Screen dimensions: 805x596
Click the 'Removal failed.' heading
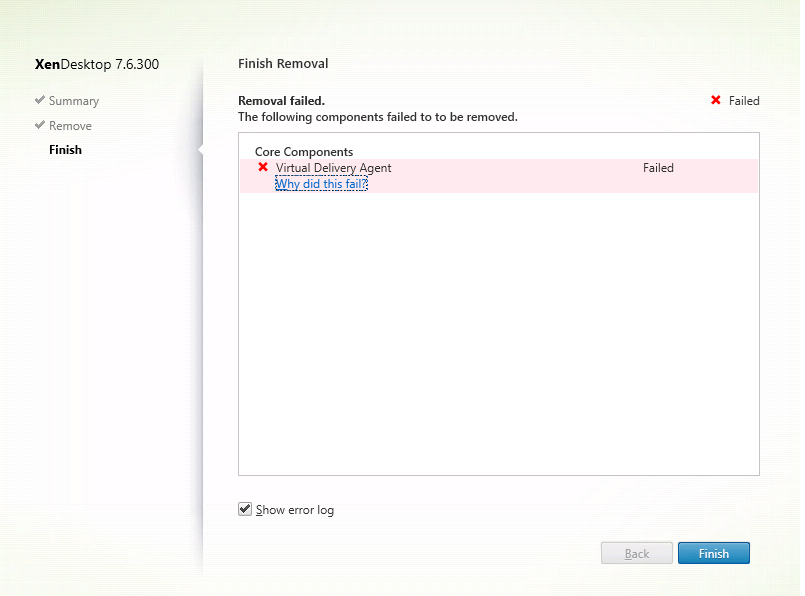click(x=281, y=101)
